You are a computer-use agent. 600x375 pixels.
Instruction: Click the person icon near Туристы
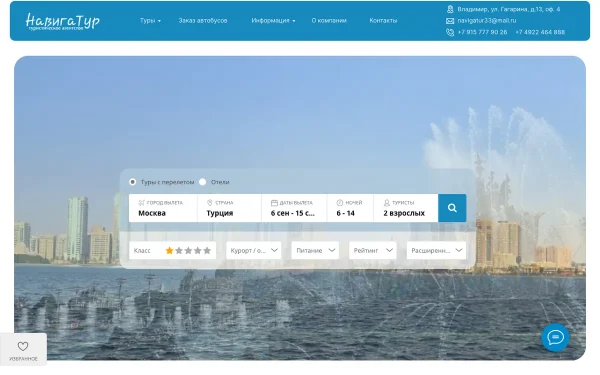(386, 203)
